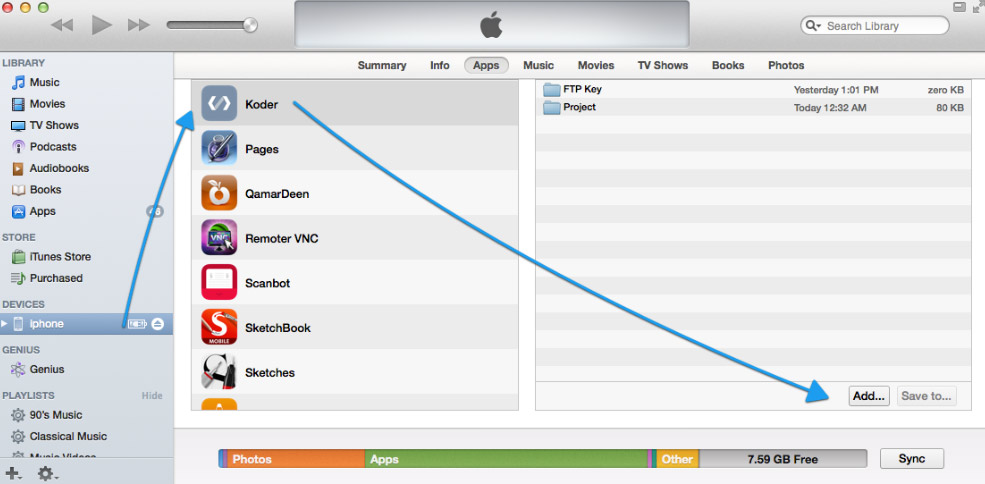Open the add playlist plus menu
Viewport: 985px width, 484px height.
click(x=13, y=473)
